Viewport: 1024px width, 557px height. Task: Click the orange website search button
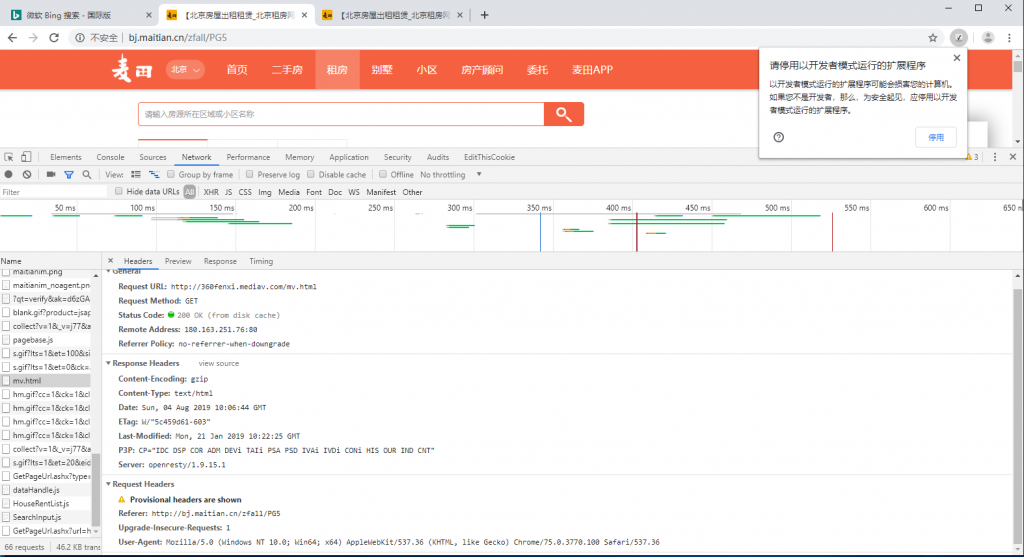(564, 114)
